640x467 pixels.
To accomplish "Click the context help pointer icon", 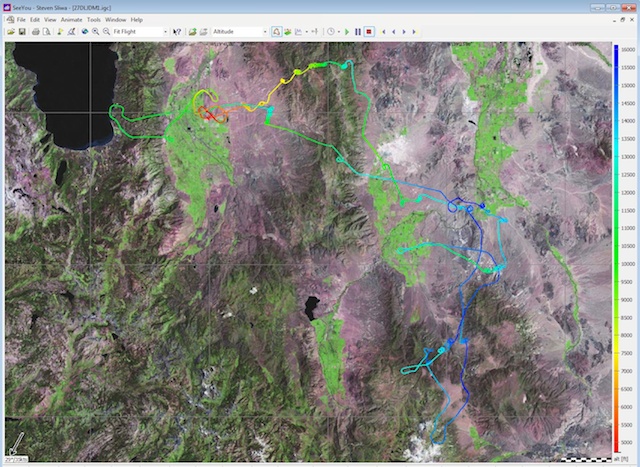I will pyautogui.click(x=177, y=32).
